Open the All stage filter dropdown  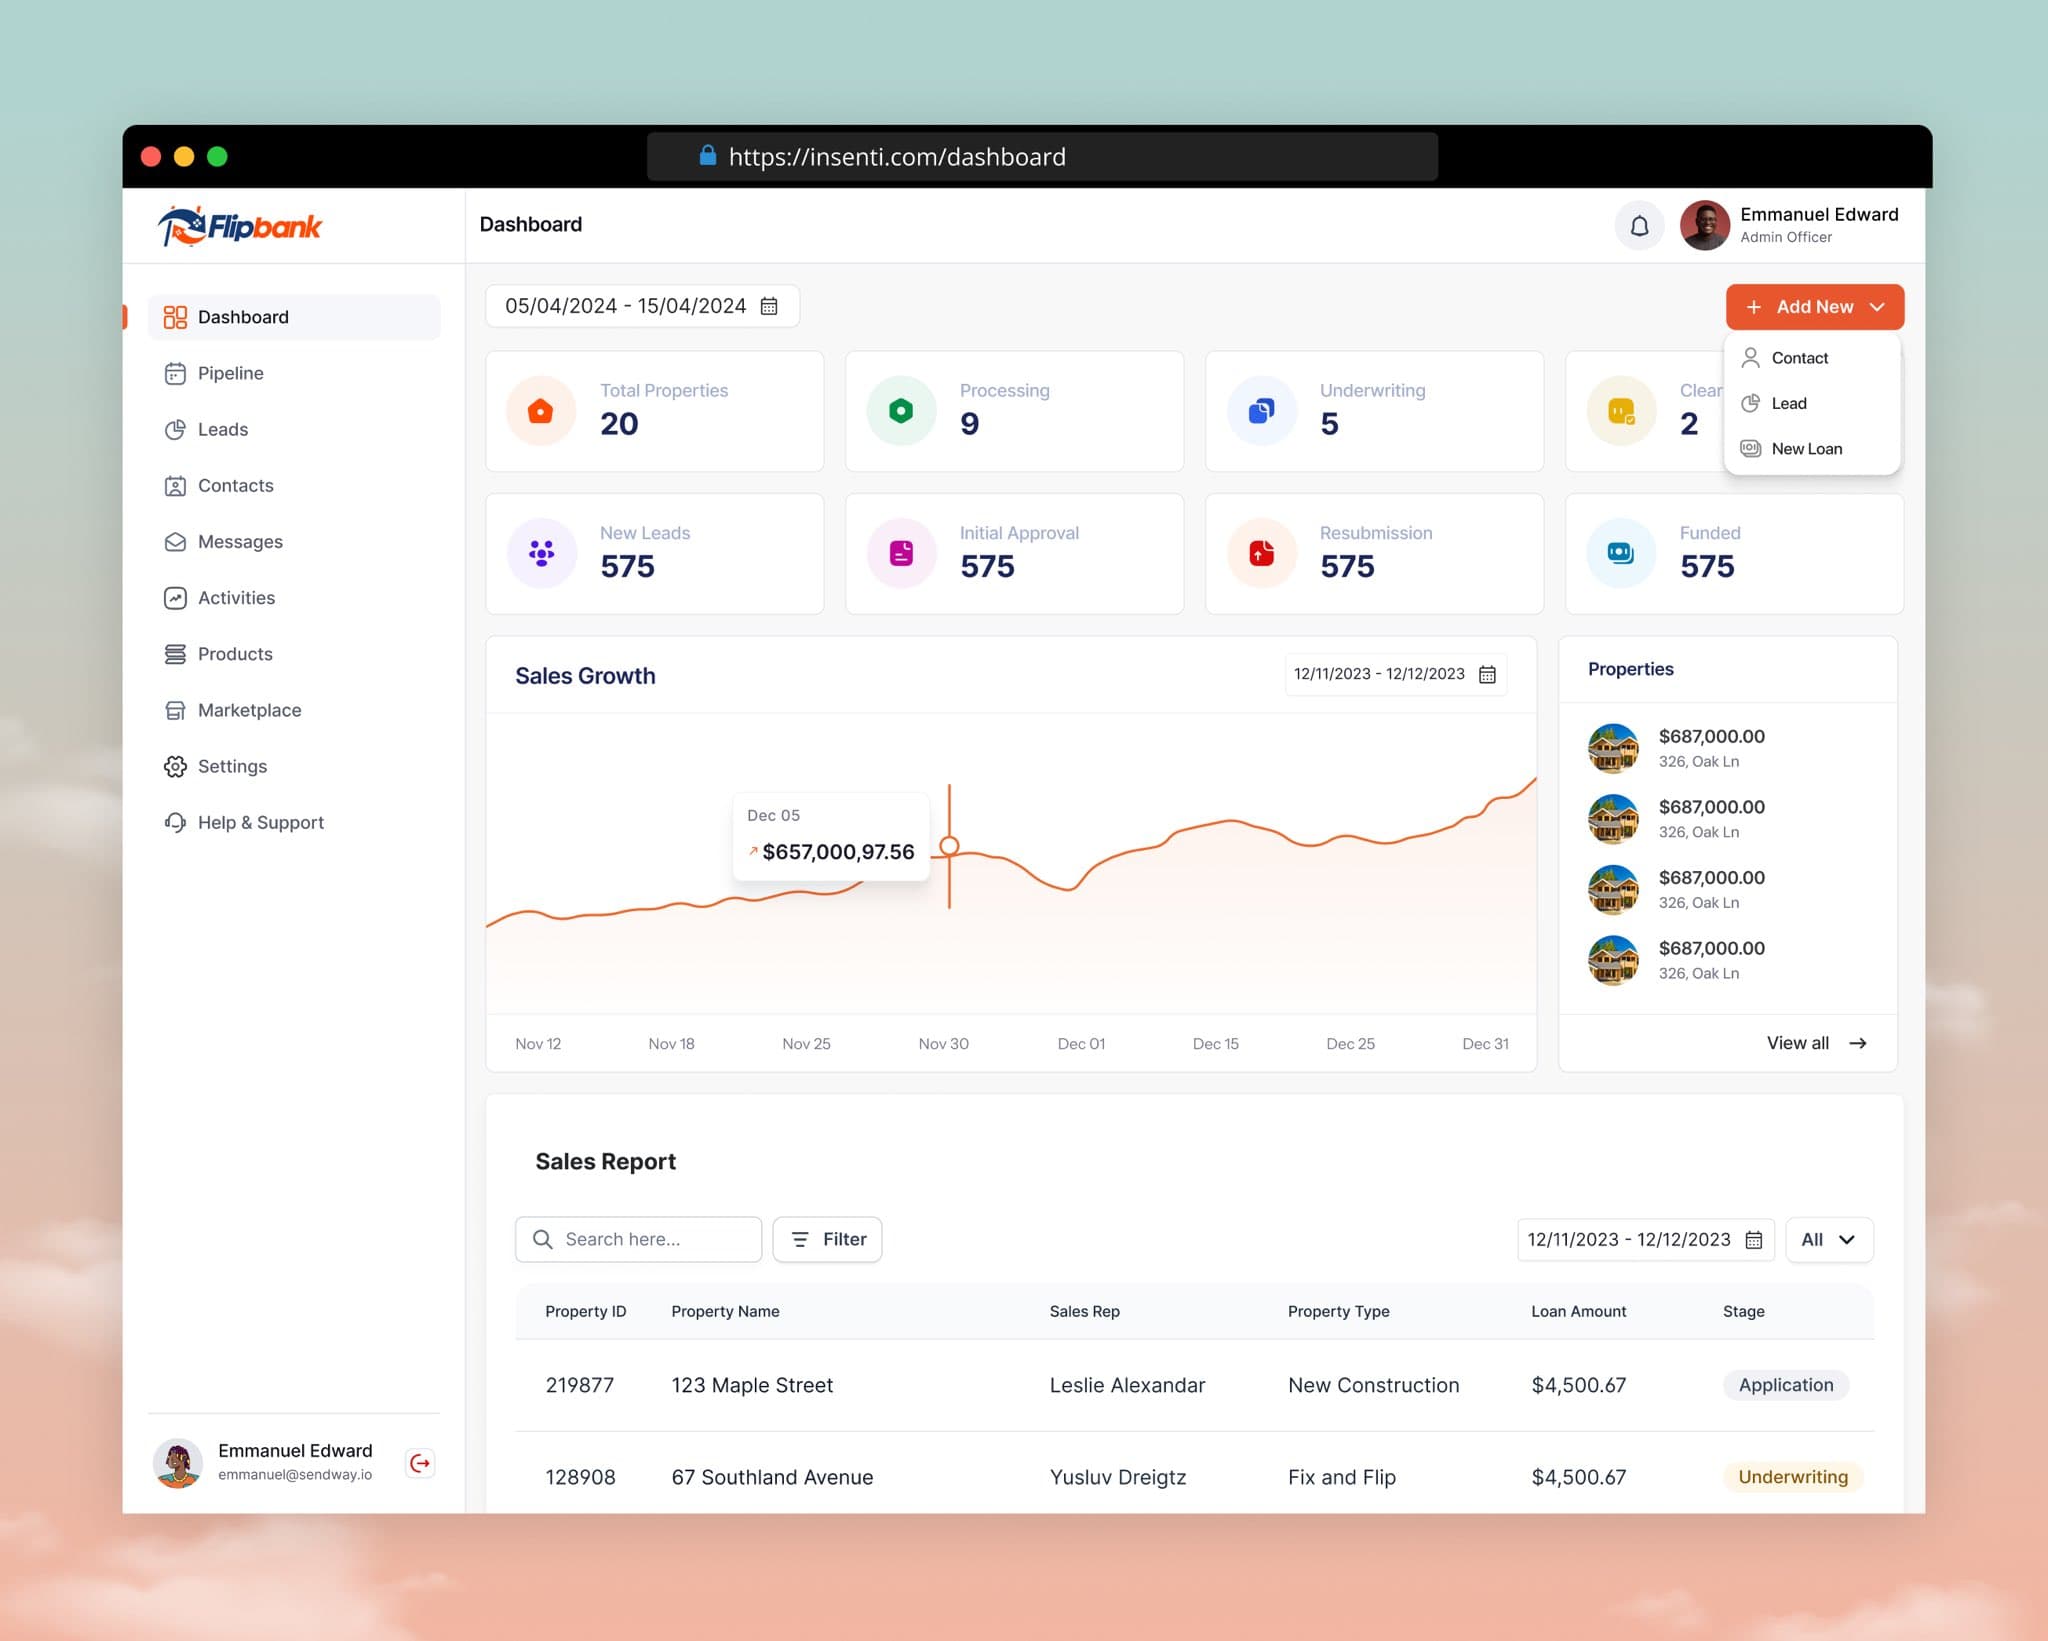[1828, 1239]
